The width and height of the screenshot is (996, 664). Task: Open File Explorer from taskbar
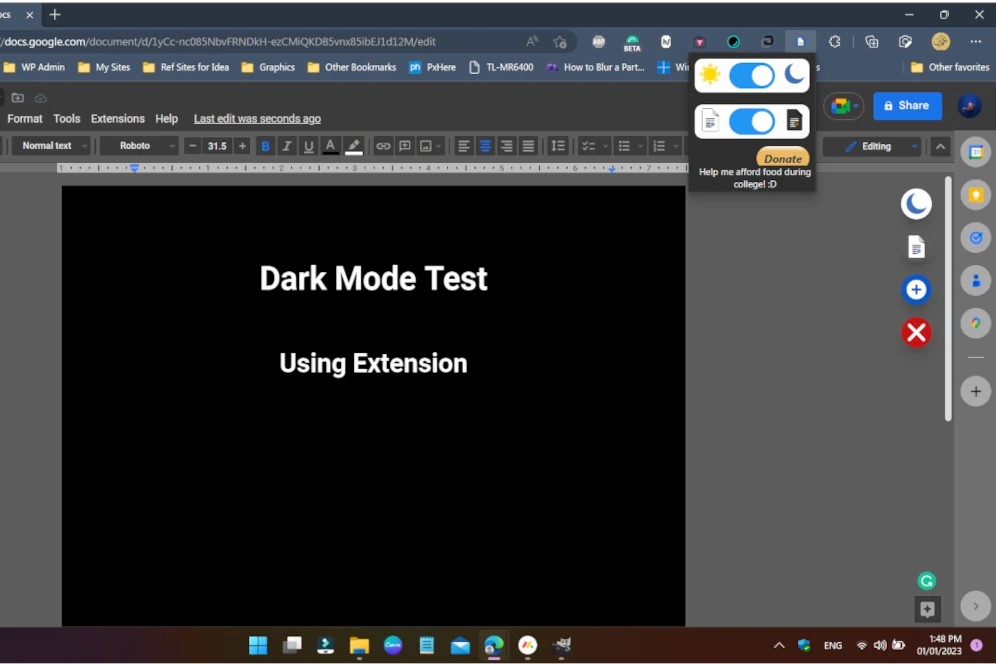tap(360, 646)
